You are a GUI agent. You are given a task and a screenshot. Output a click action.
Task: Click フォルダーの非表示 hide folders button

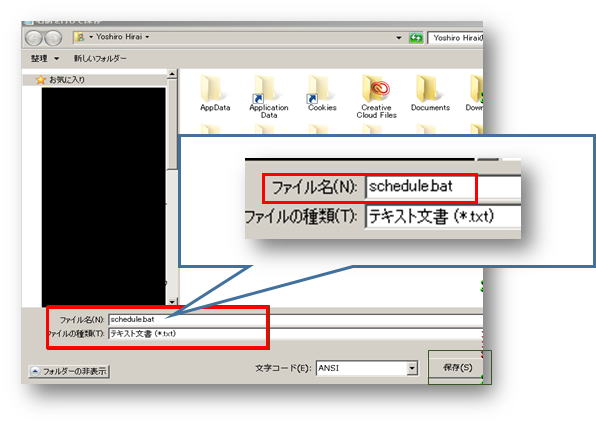point(69,371)
